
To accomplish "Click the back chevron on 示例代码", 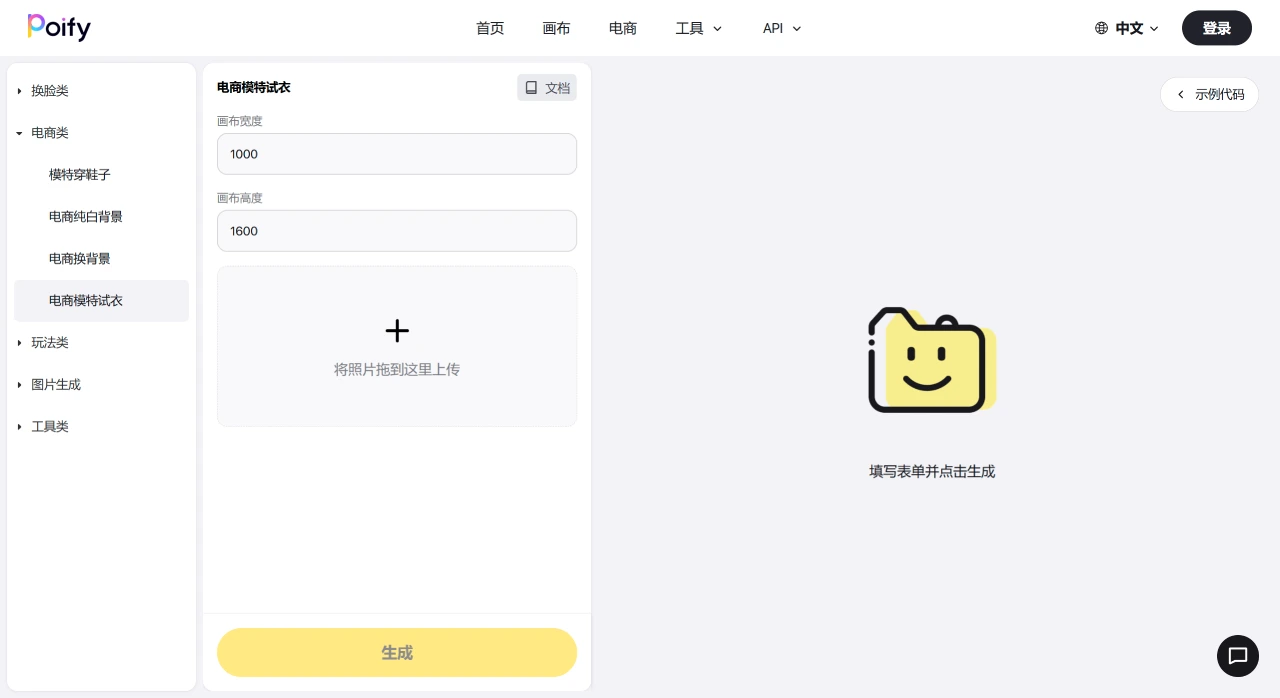I will (1179, 94).
